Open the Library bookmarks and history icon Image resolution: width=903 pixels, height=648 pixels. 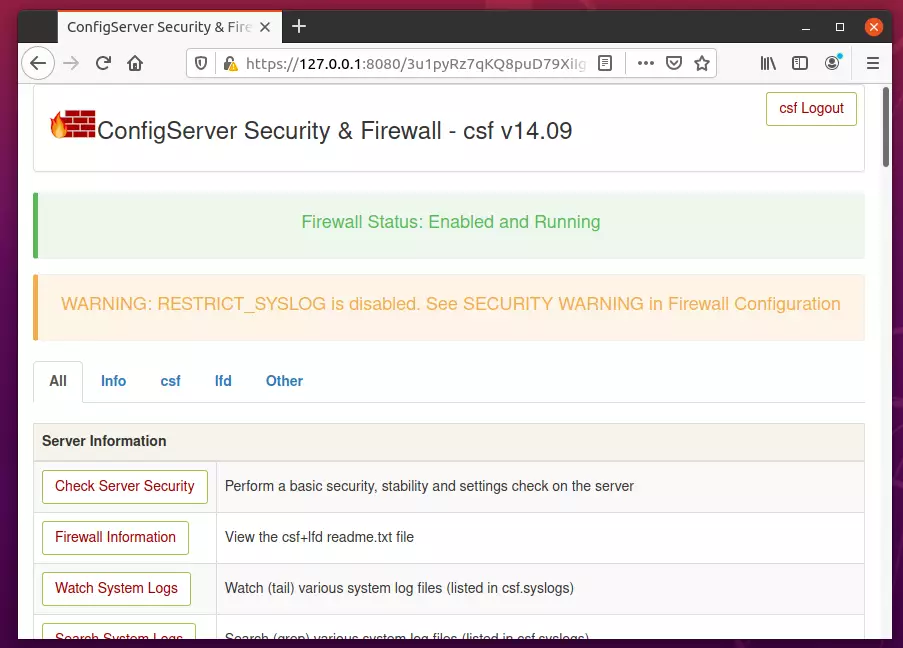(x=768, y=63)
